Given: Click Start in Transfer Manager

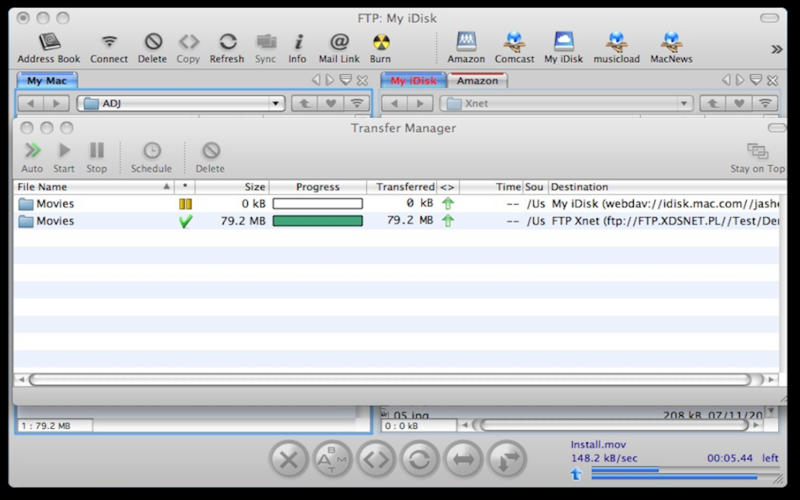Looking at the screenshot, I should 64,158.
